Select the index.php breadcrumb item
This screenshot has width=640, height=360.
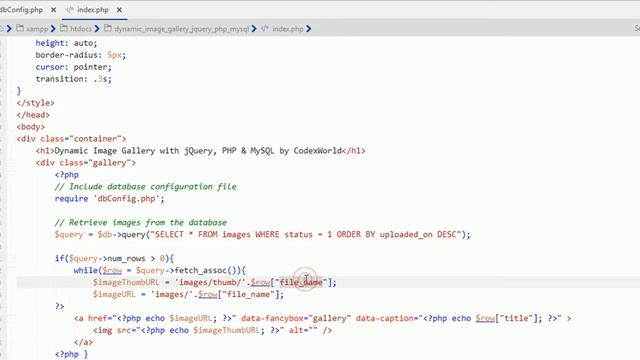288,29
